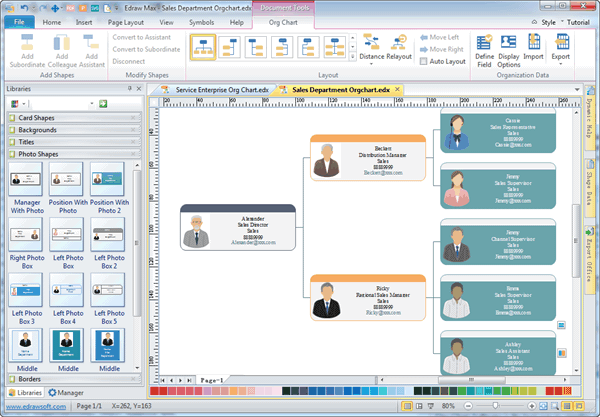Enable the Auto Layout checkbox
This screenshot has width=600, height=417.
pyautogui.click(x=423, y=62)
